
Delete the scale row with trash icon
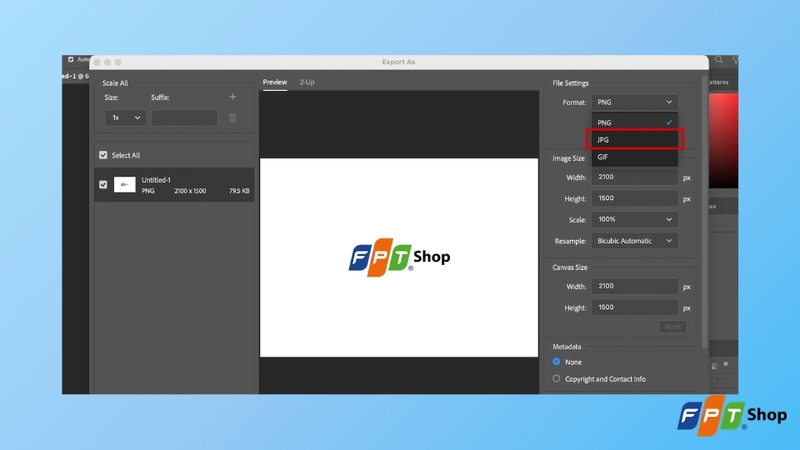tap(233, 118)
